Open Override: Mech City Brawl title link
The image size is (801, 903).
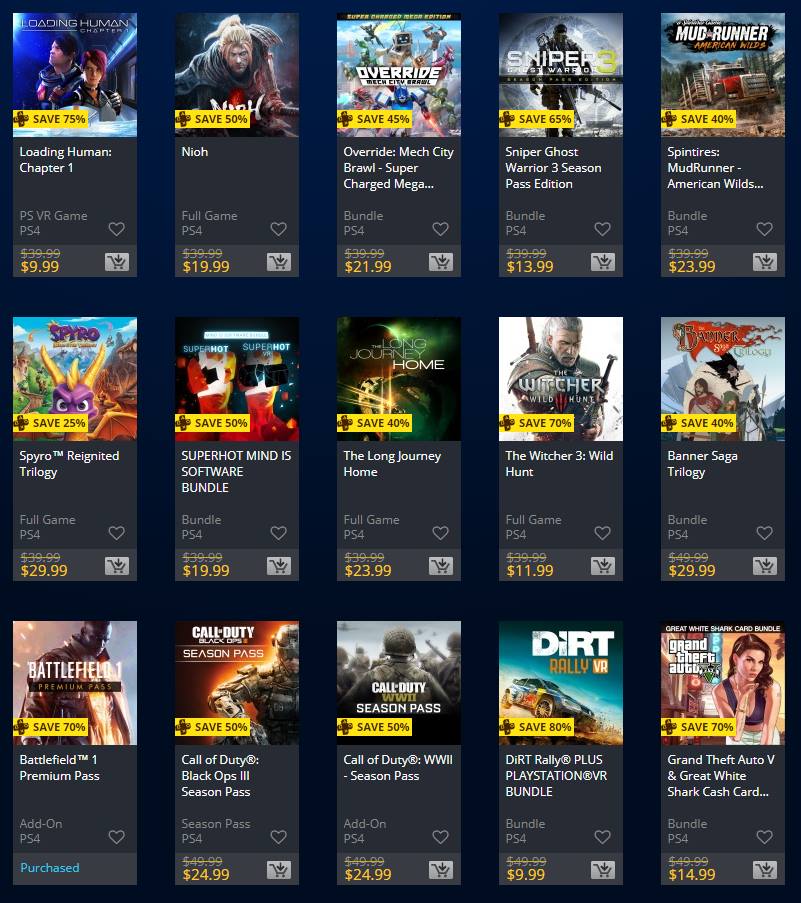click(x=398, y=168)
